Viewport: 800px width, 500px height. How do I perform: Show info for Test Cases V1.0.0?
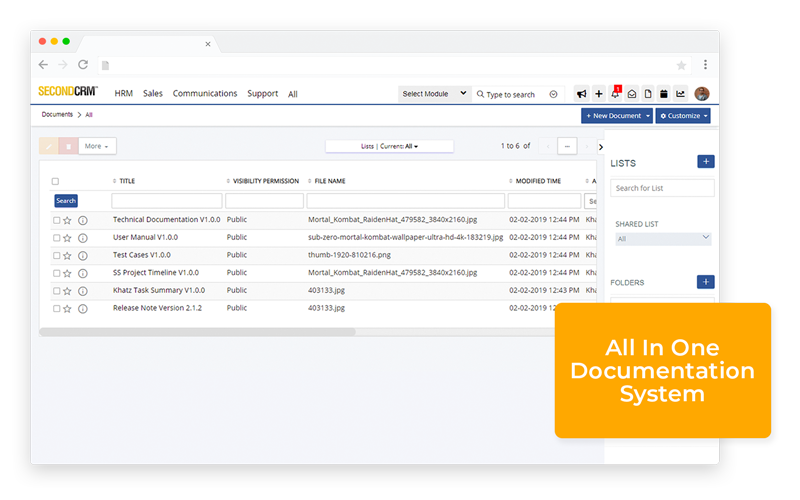[83, 256]
